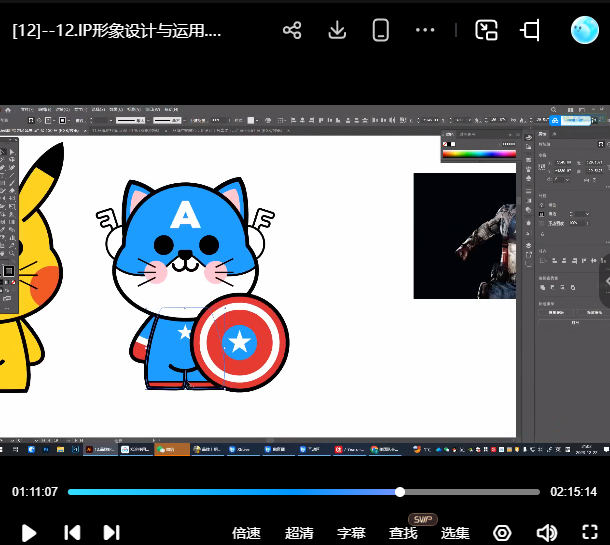This screenshot has height=545, width=610.
Task: Click the share icon in the top bar
Action: point(292,30)
